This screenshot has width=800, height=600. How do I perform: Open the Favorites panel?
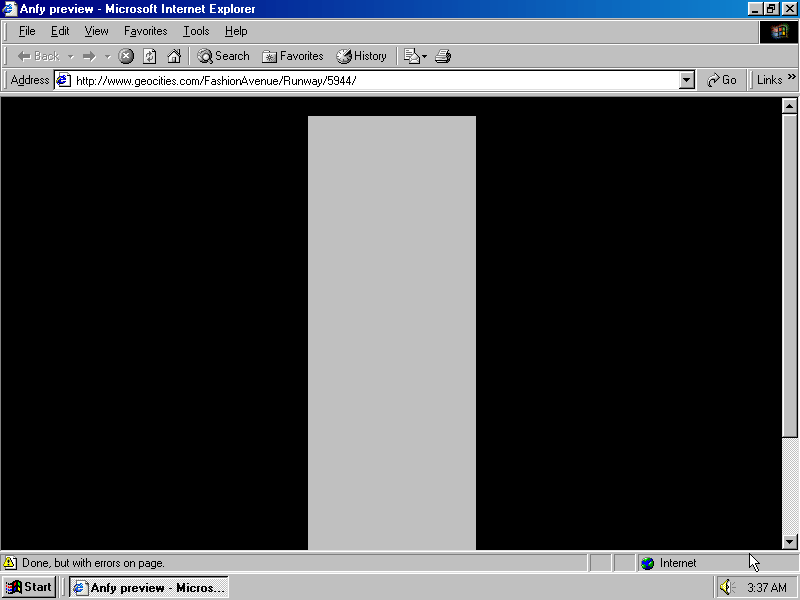(292, 56)
